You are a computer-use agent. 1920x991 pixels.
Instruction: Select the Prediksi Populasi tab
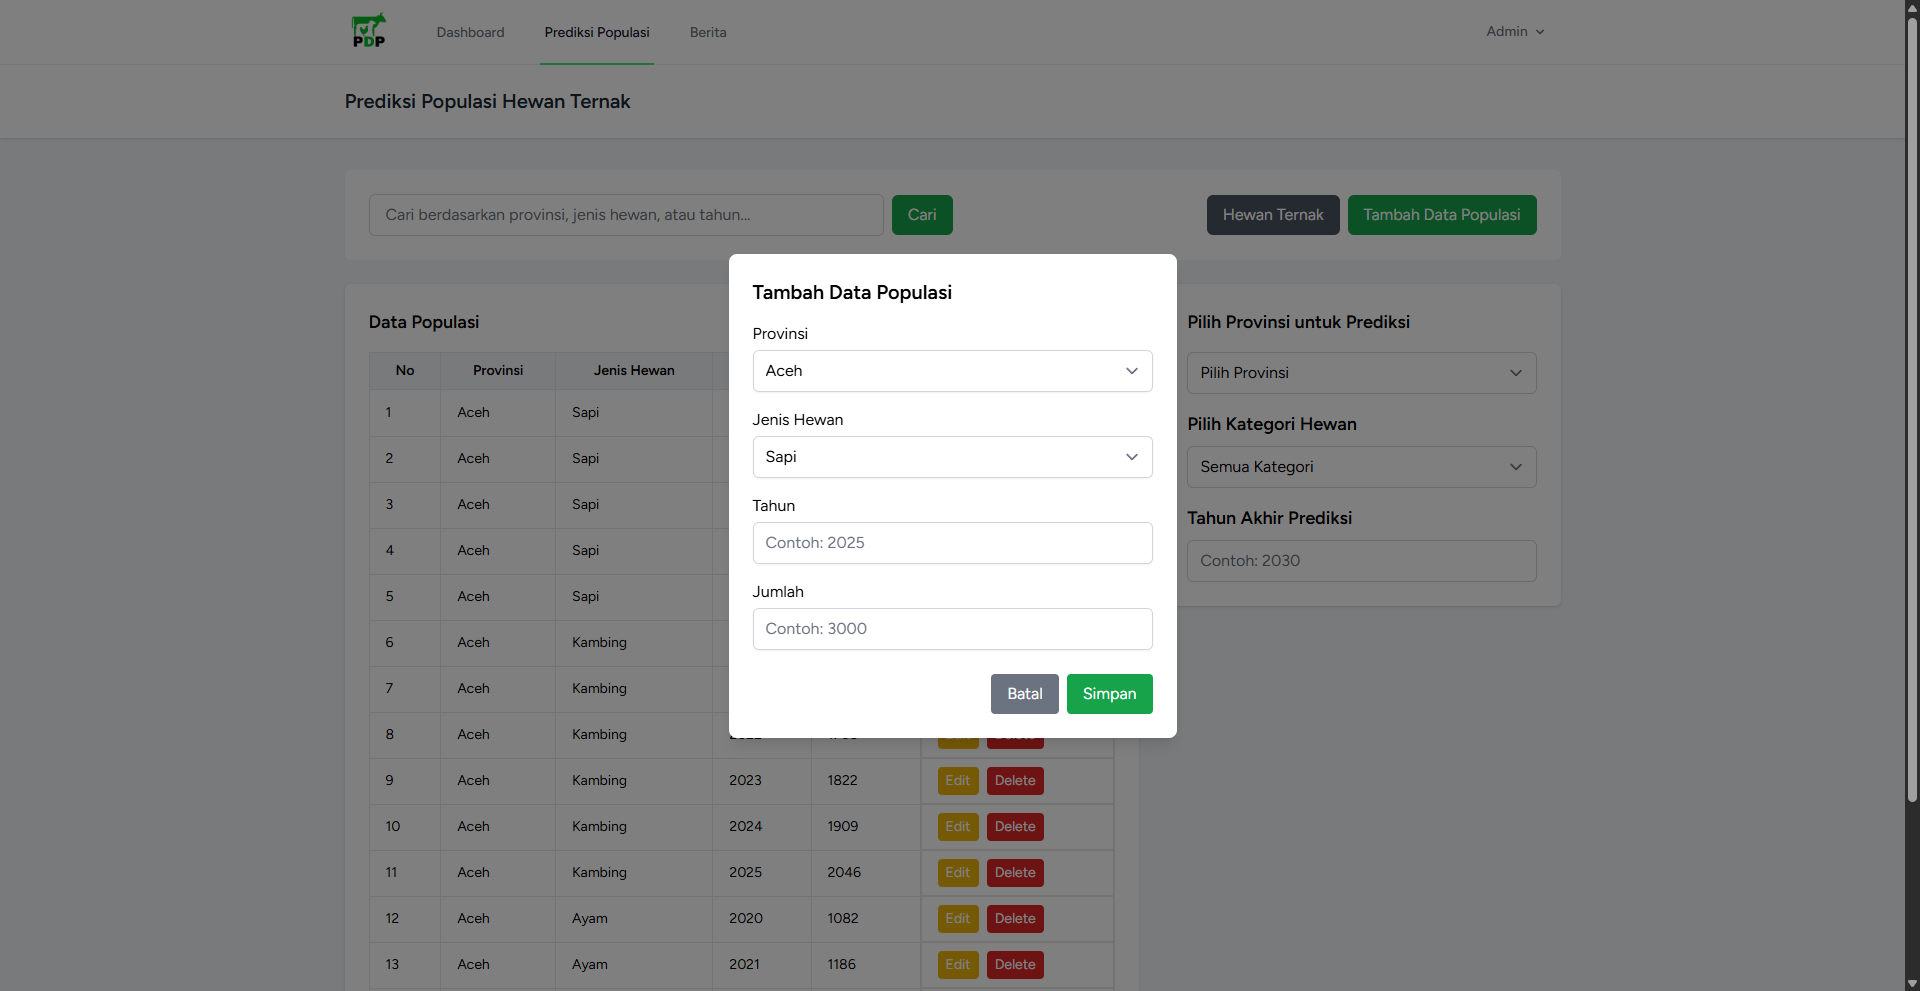click(596, 32)
